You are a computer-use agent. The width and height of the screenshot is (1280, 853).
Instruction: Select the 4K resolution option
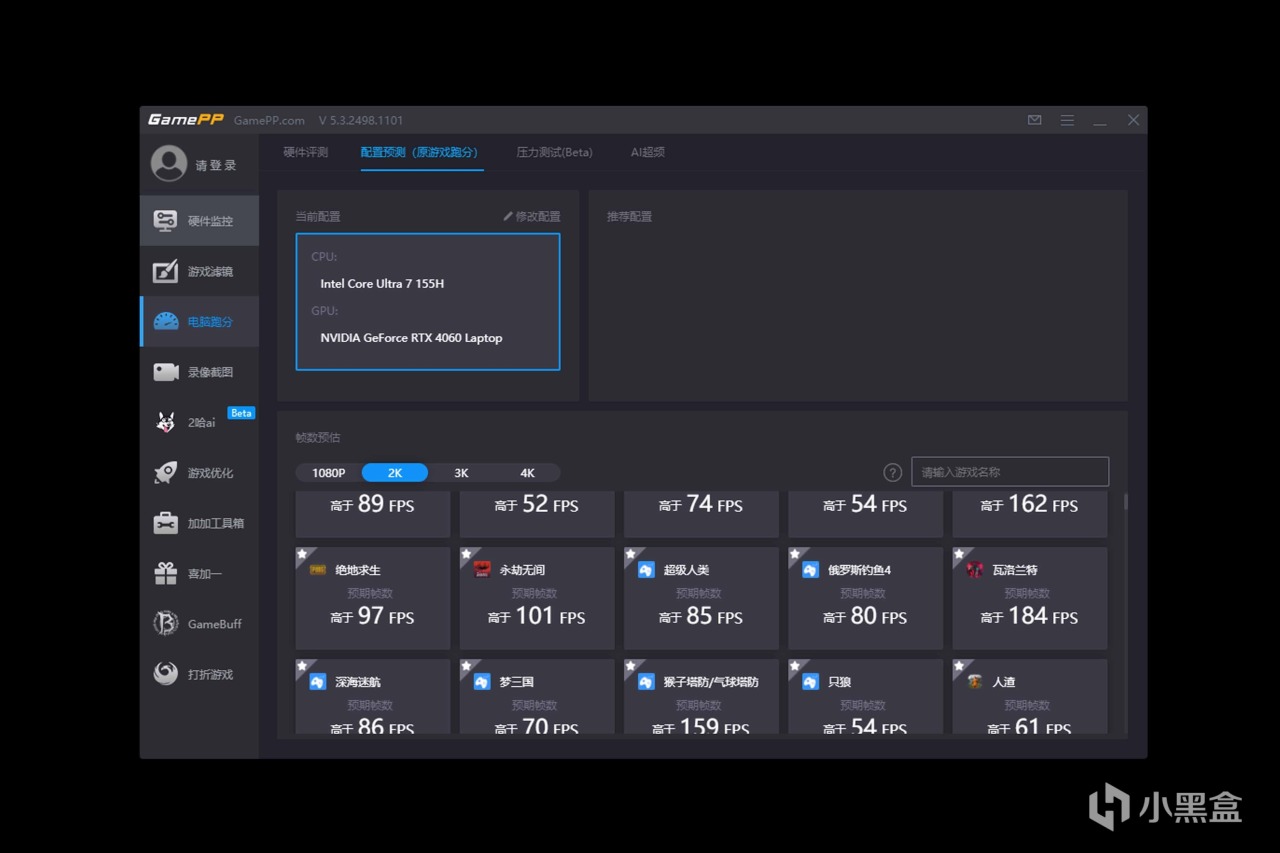tap(527, 473)
